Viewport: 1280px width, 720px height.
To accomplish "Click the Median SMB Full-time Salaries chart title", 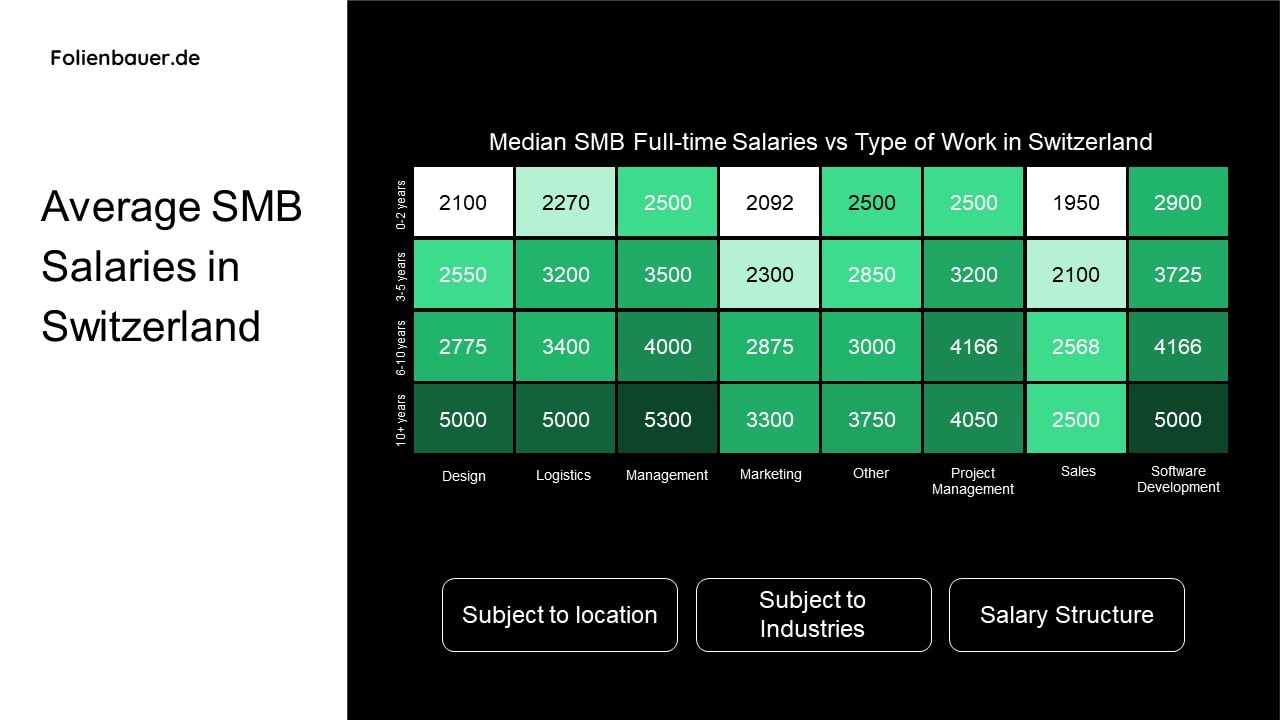I will pos(820,142).
